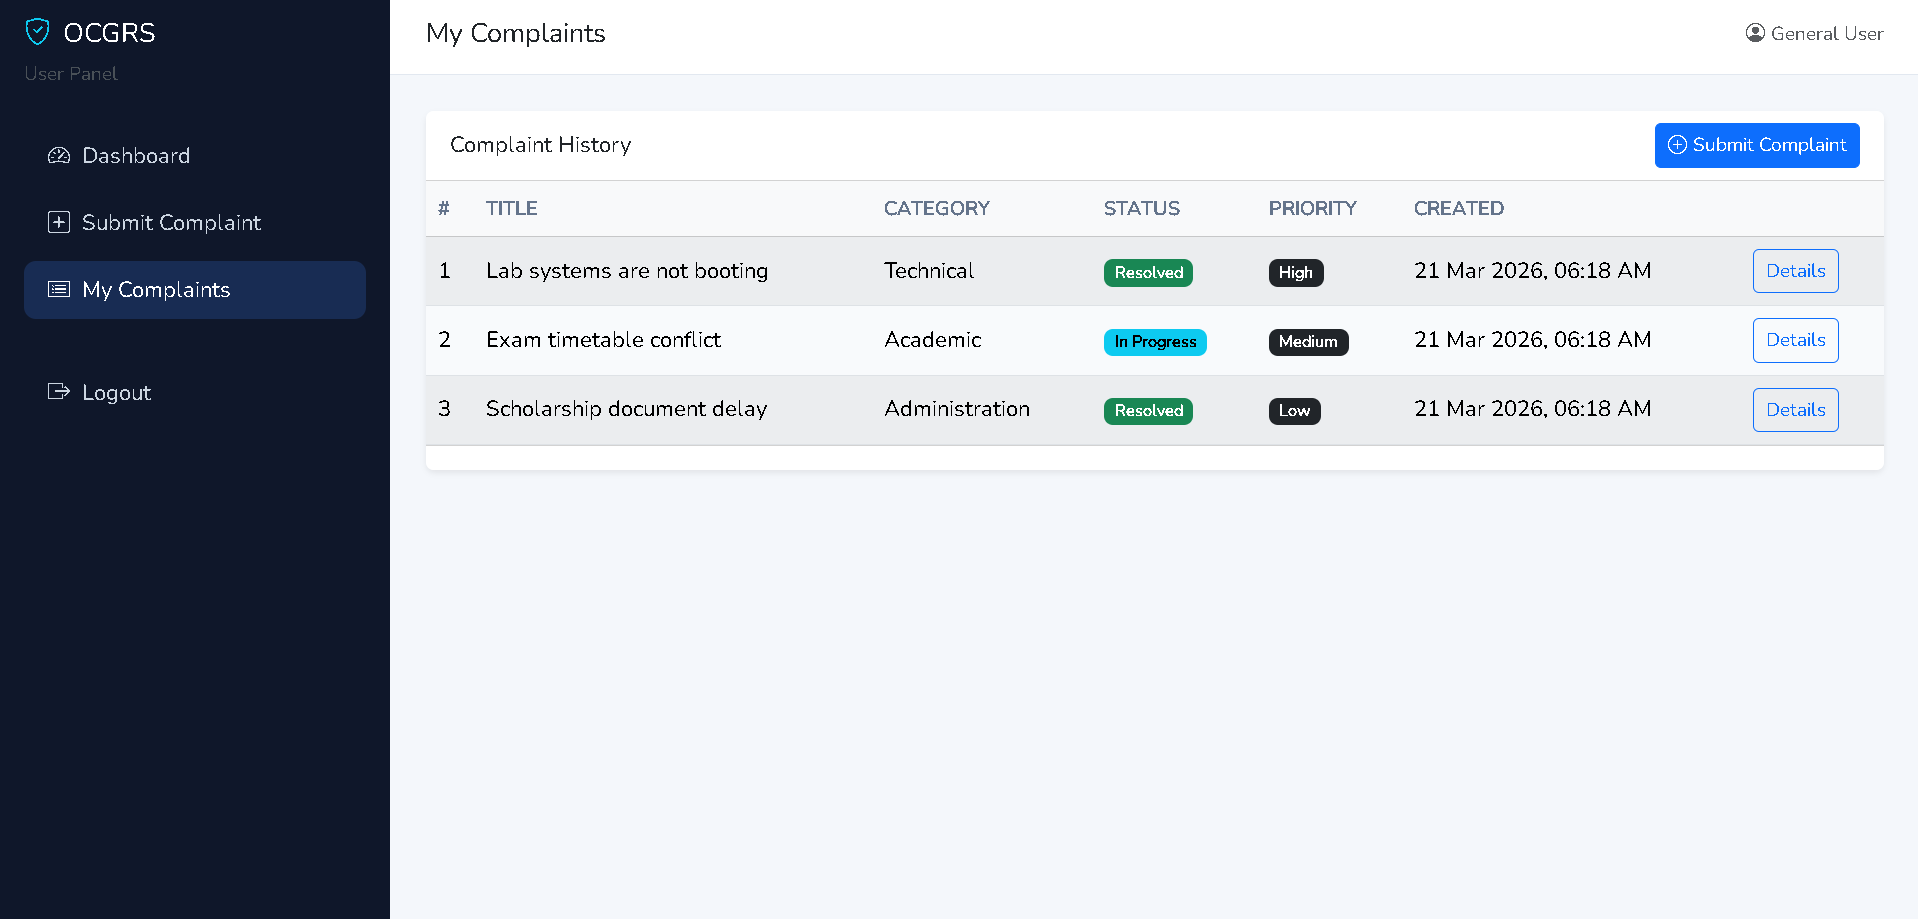
Task: Click row number 2 in the table
Action: tap(445, 340)
